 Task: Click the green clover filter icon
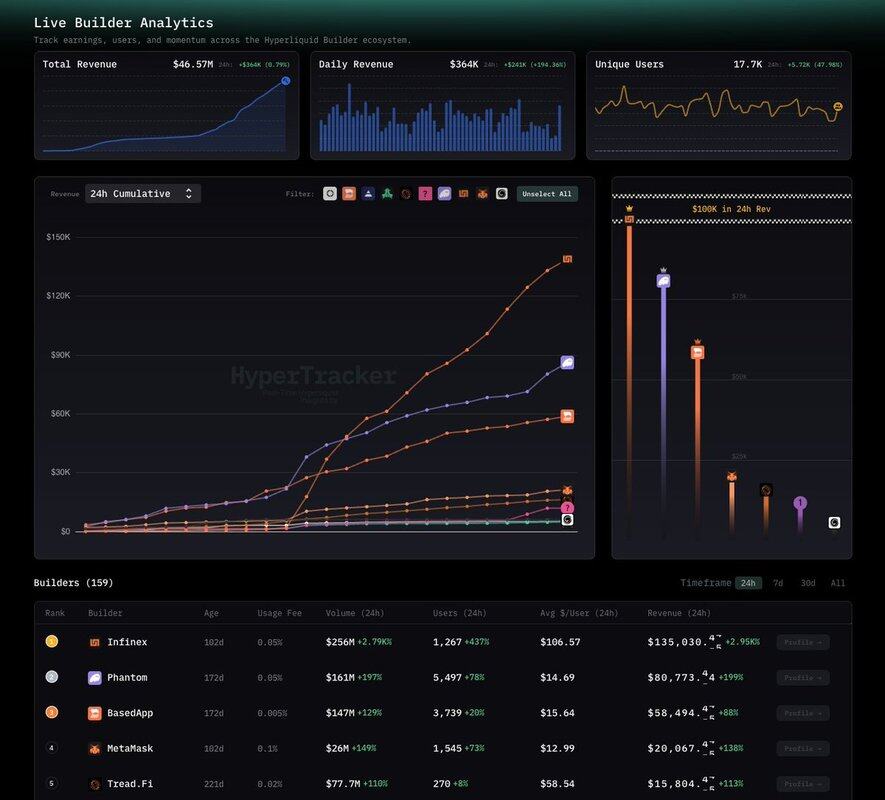[387, 194]
